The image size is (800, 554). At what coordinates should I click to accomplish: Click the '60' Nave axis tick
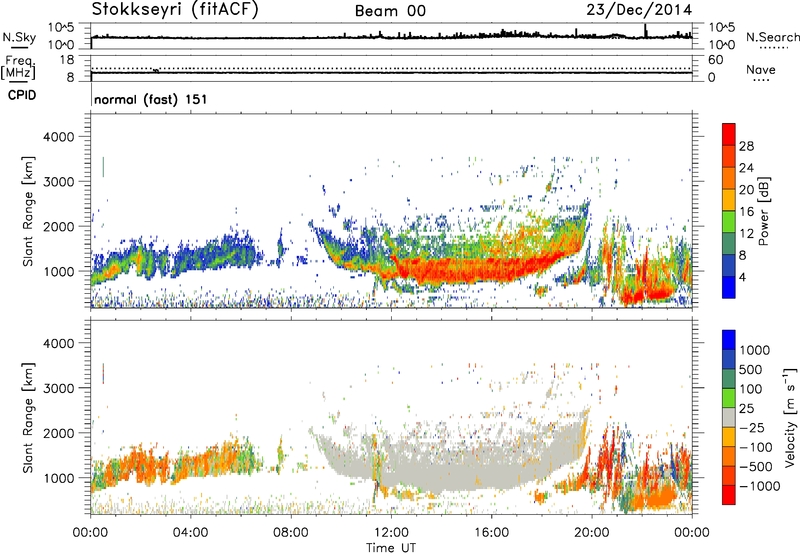[x=715, y=60]
